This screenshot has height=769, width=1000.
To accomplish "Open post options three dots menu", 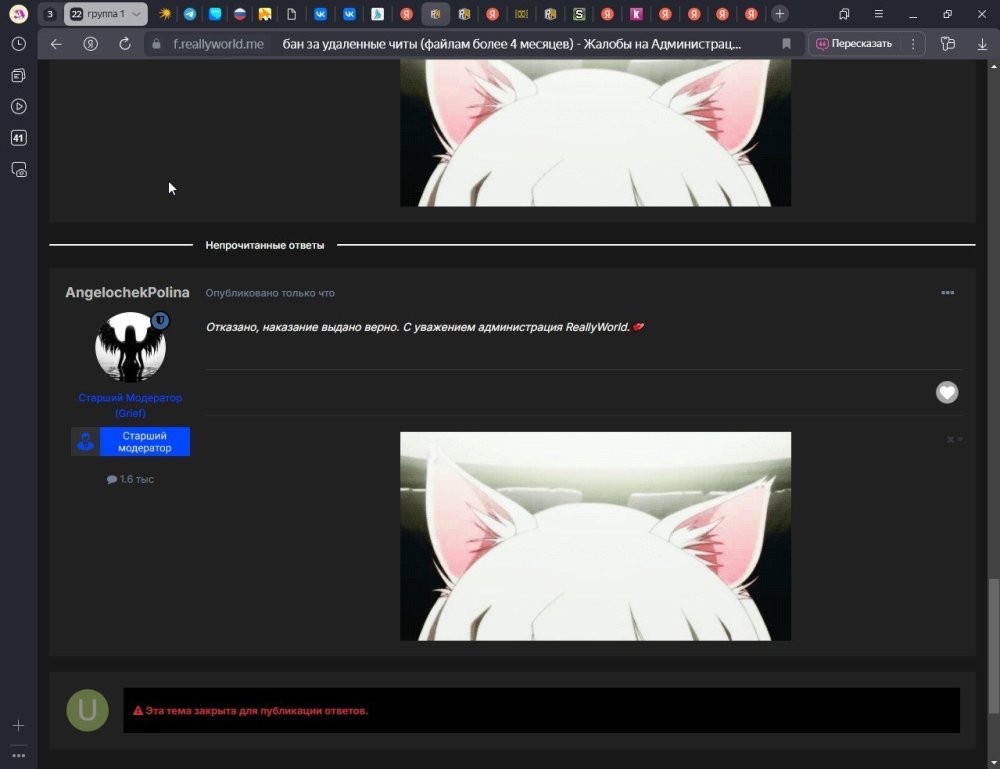I will click(948, 293).
